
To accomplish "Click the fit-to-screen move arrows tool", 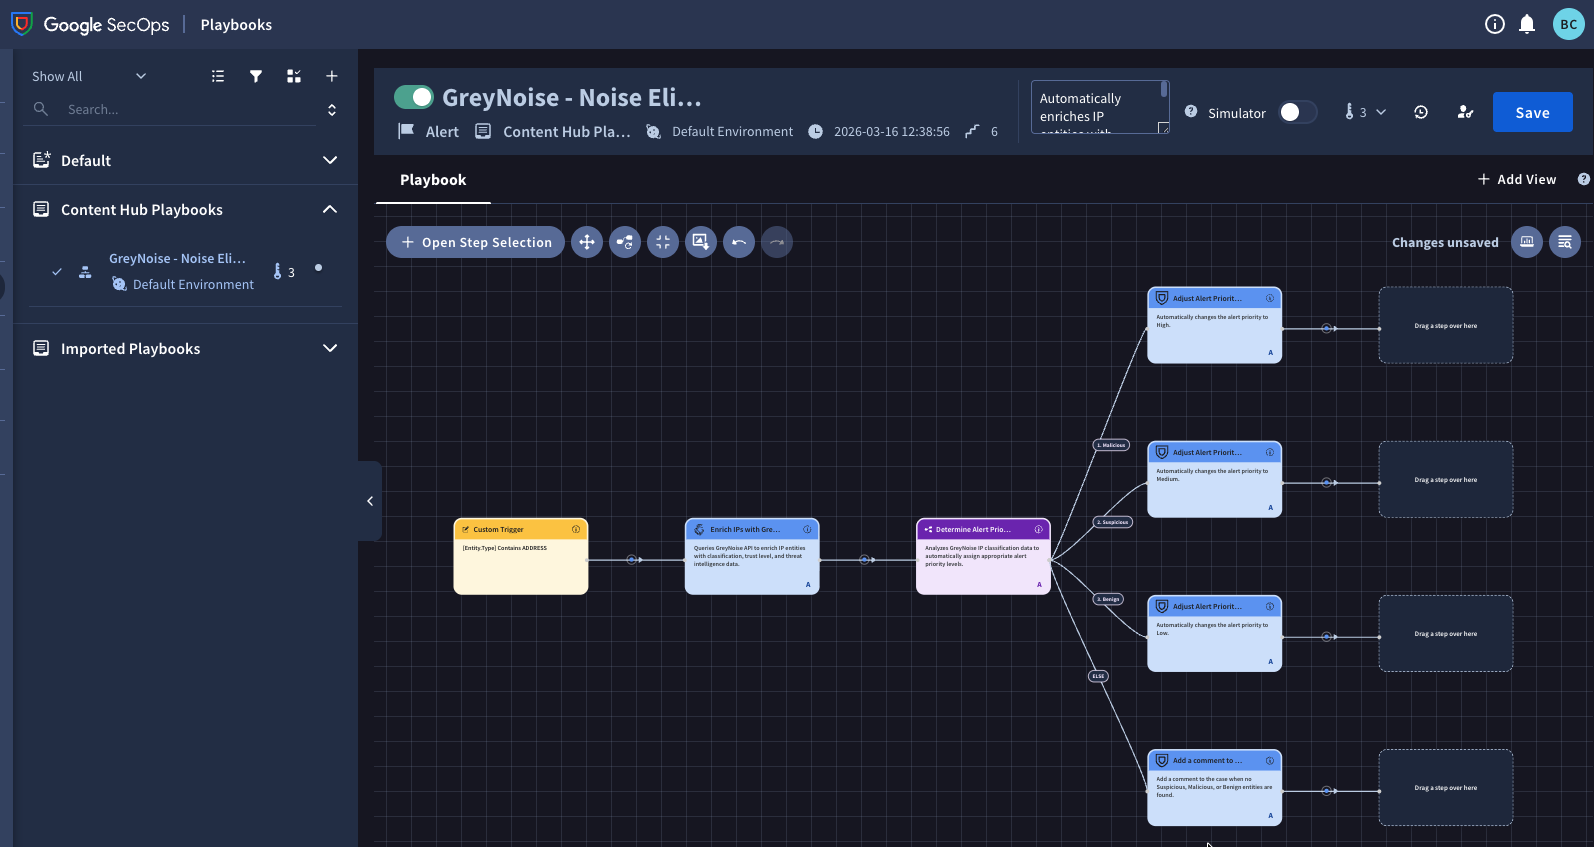I will (587, 242).
